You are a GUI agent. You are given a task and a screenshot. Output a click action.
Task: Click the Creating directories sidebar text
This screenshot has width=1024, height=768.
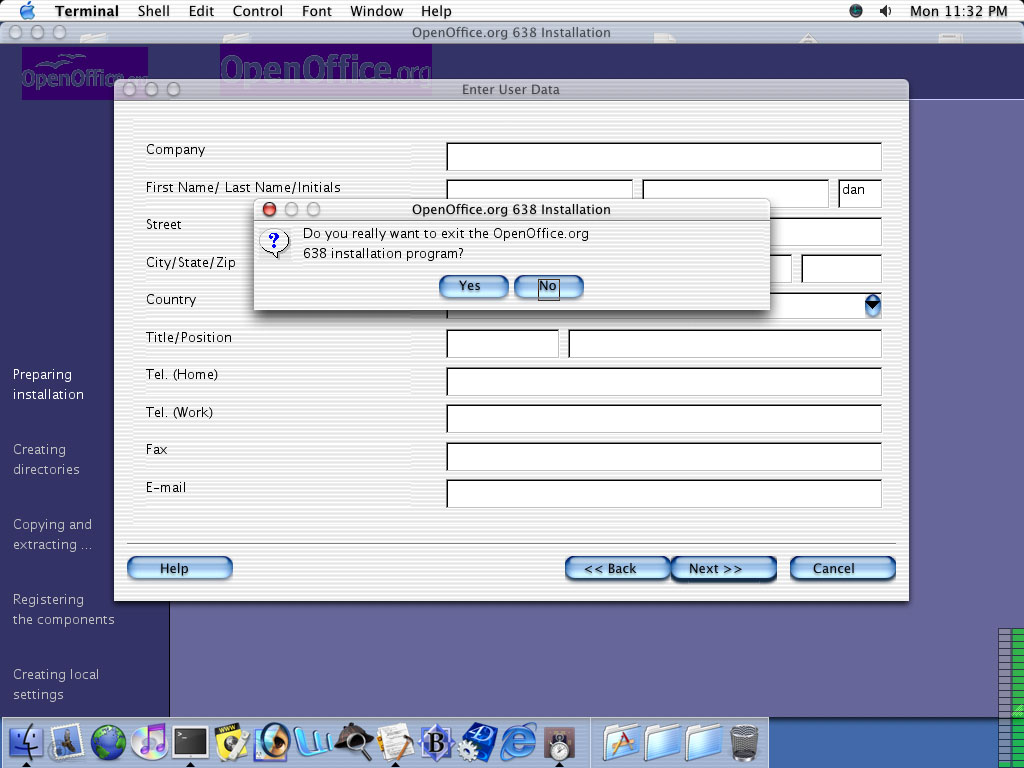click(x=46, y=459)
